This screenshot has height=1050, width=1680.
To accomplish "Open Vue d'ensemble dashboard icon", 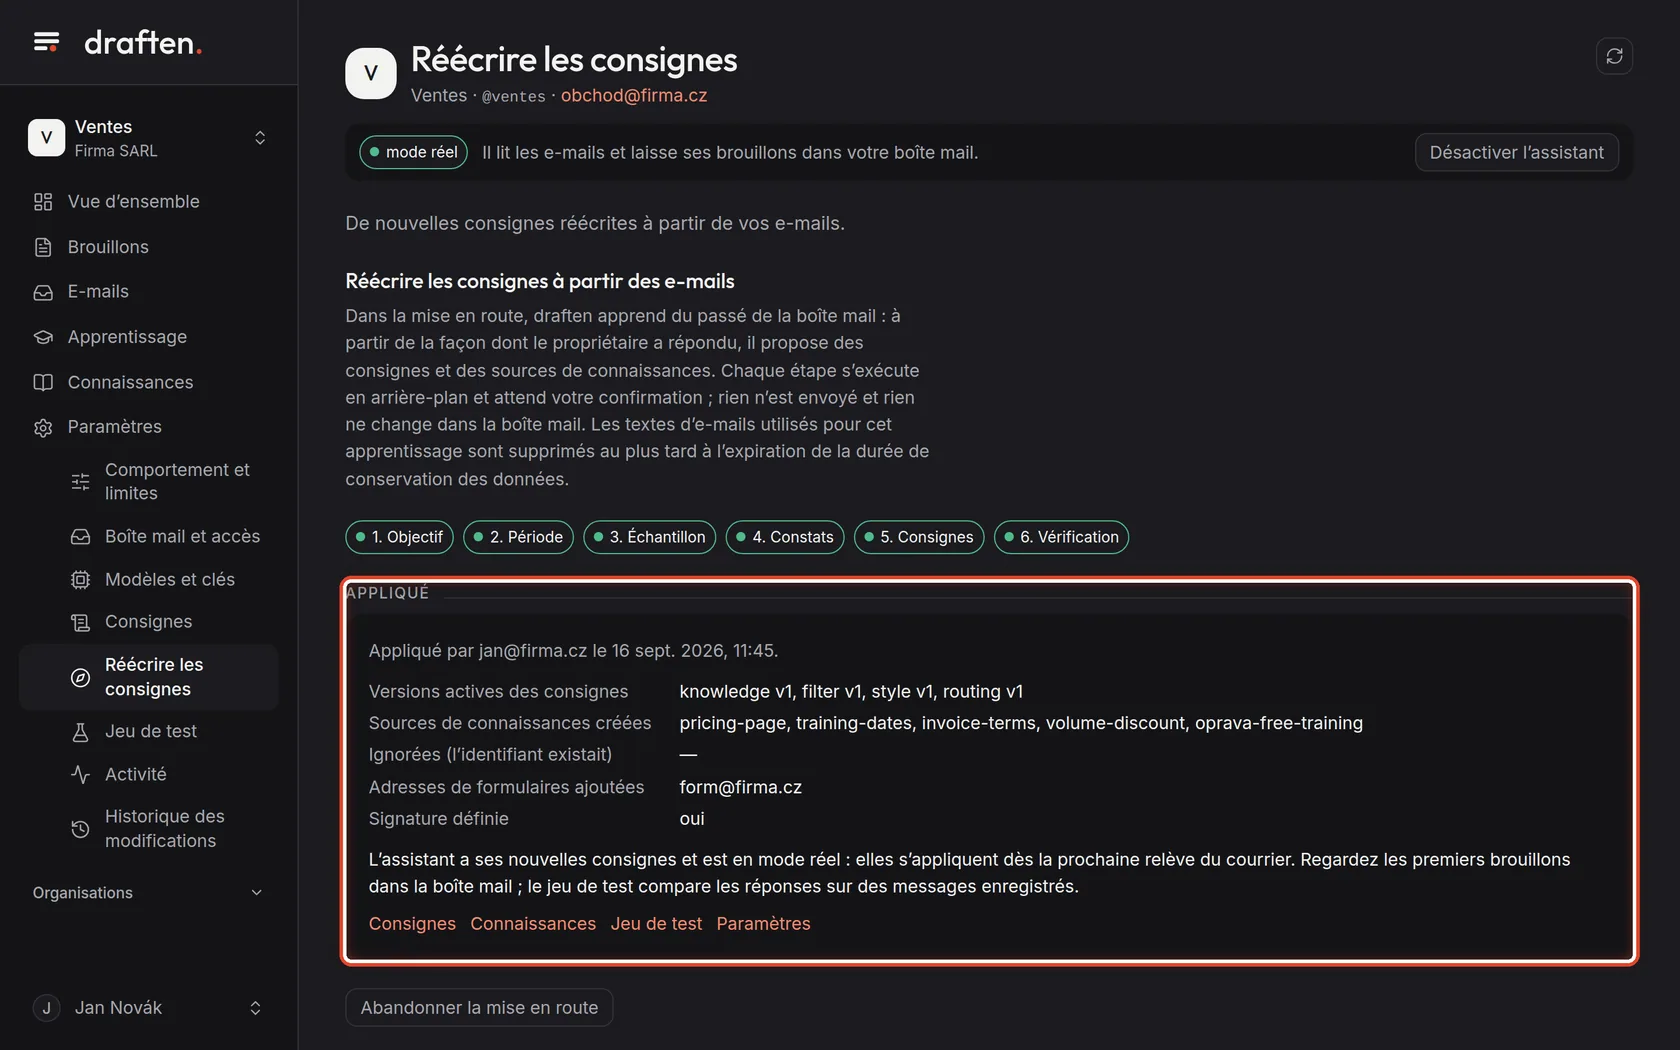I will click(x=43, y=202).
